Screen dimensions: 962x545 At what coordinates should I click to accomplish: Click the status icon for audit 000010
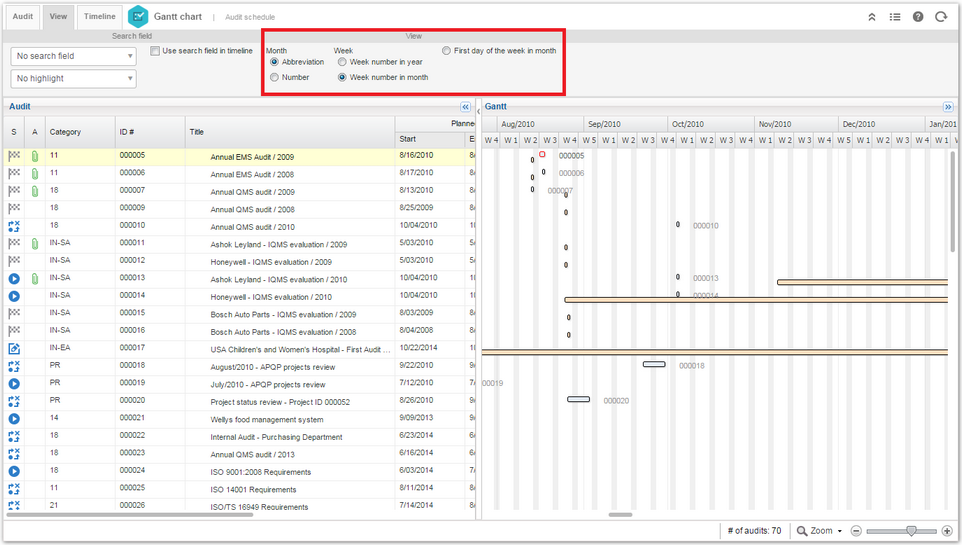[x=14, y=226]
